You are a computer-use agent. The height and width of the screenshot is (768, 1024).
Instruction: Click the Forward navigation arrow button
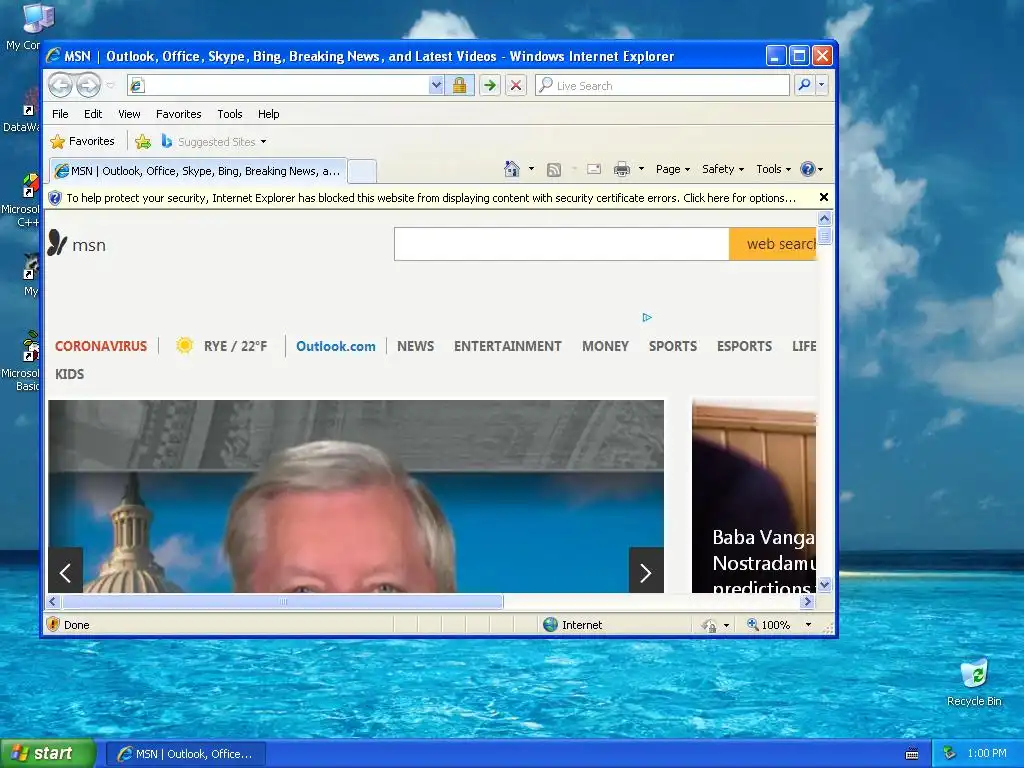pyautogui.click(x=88, y=85)
